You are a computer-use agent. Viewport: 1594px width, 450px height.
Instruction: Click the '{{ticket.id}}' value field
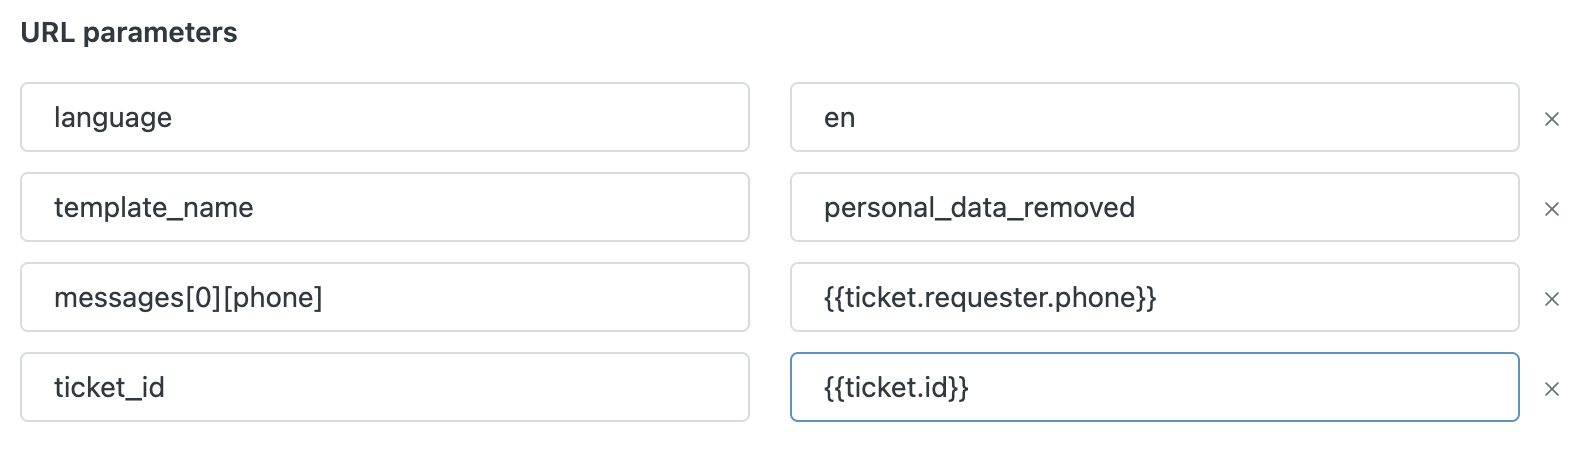coord(1155,387)
